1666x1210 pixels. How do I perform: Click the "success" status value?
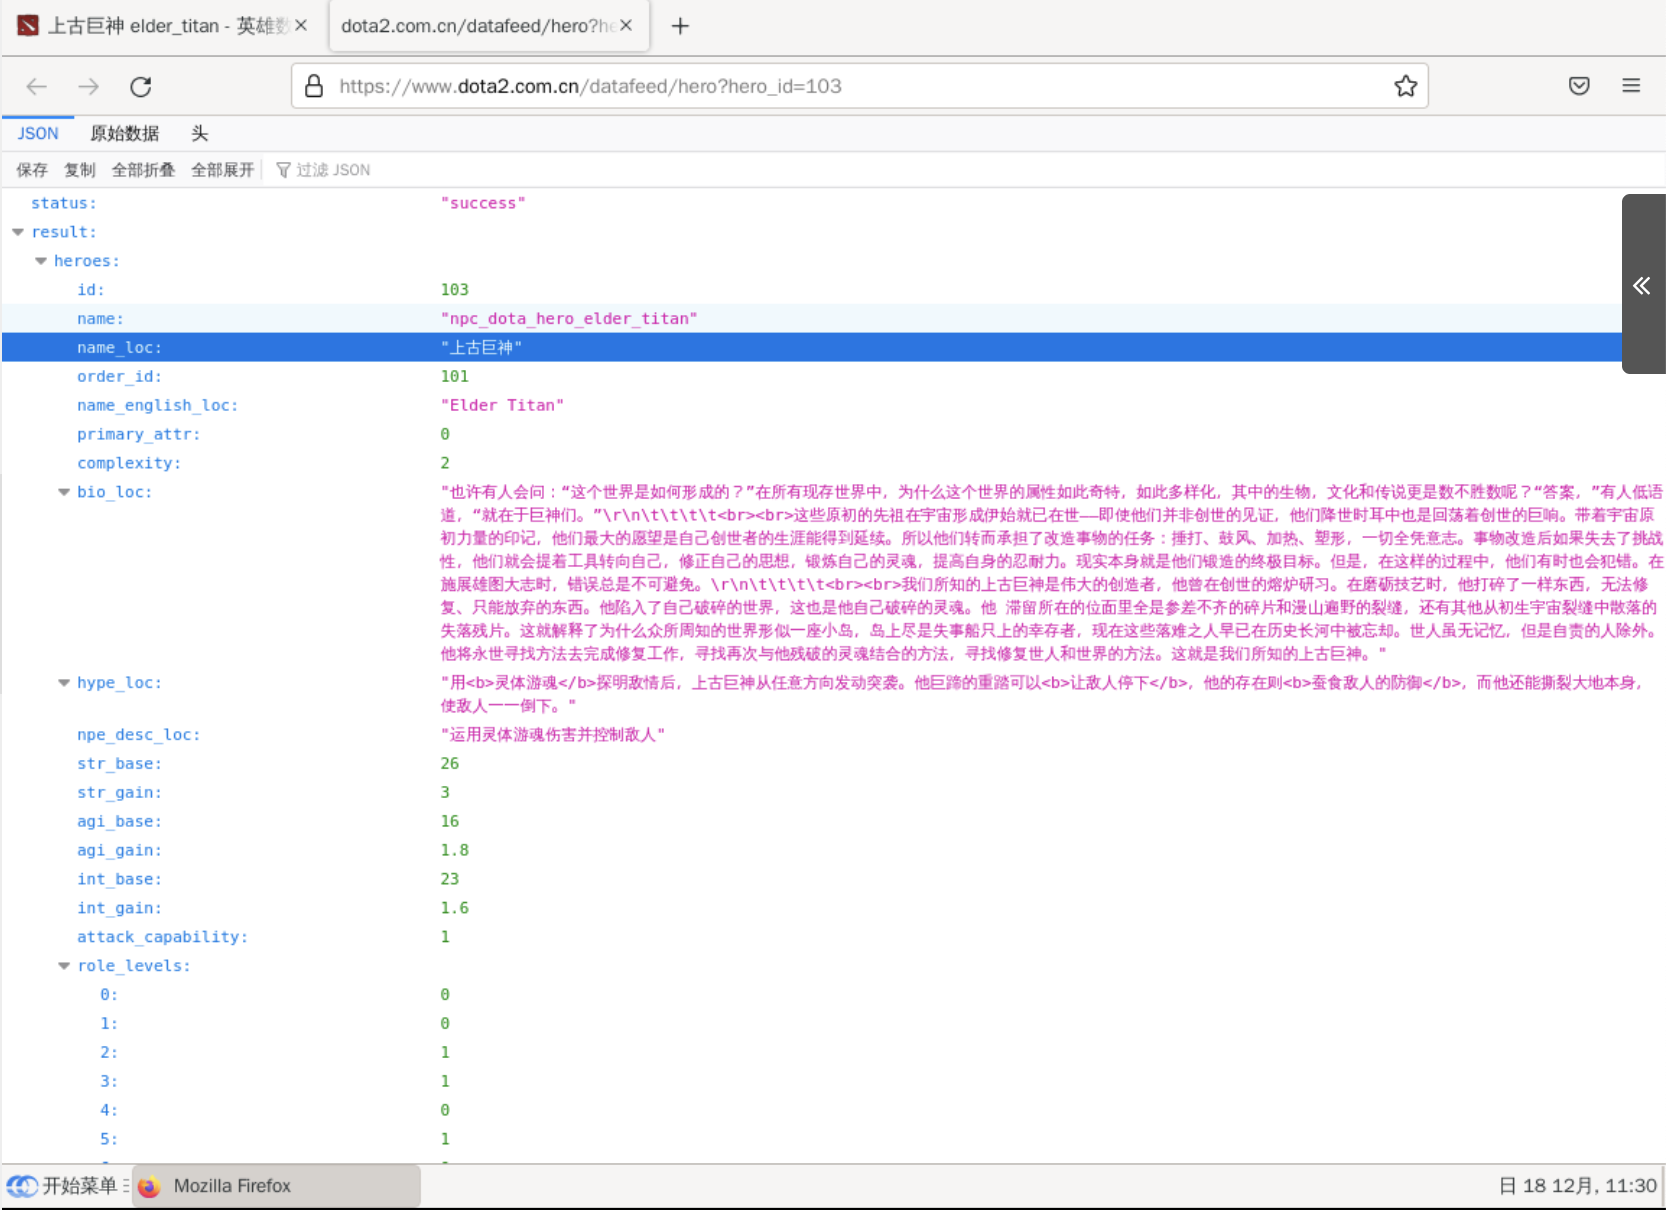tap(483, 203)
